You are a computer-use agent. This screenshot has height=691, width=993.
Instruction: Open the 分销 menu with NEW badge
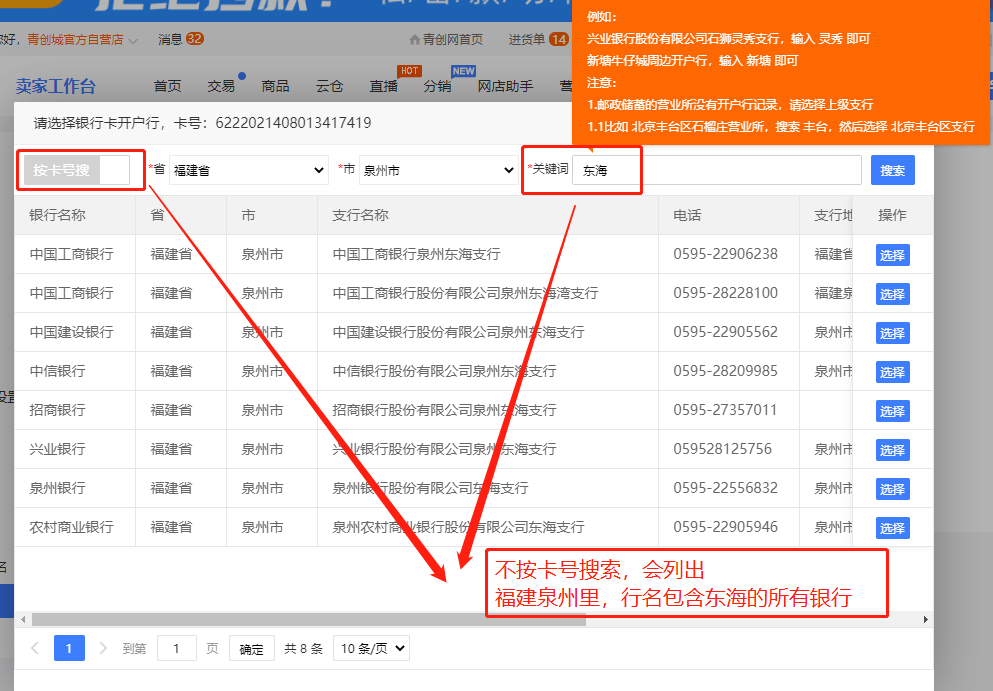[437, 87]
